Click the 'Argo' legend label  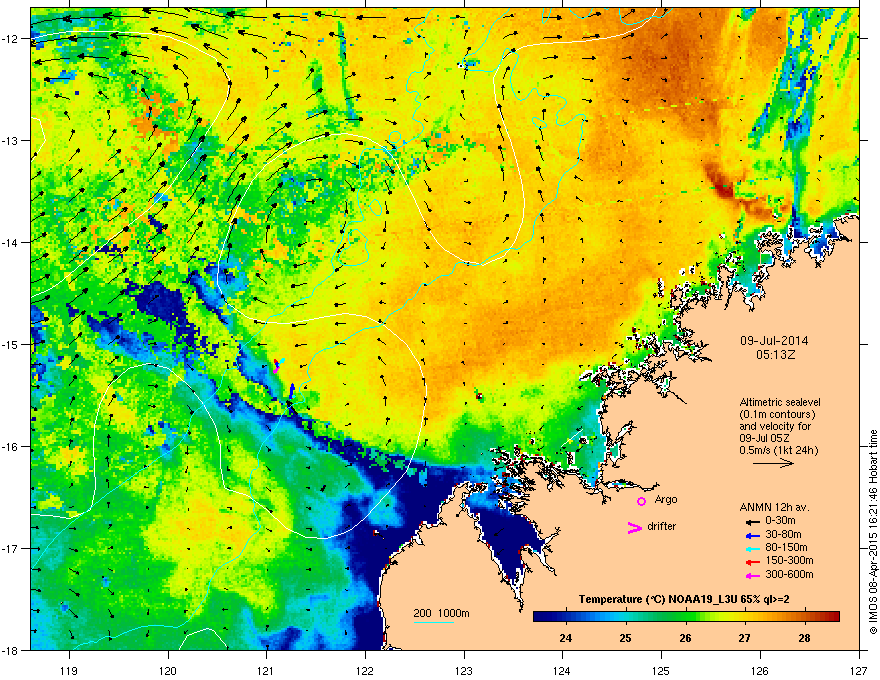pos(666,499)
